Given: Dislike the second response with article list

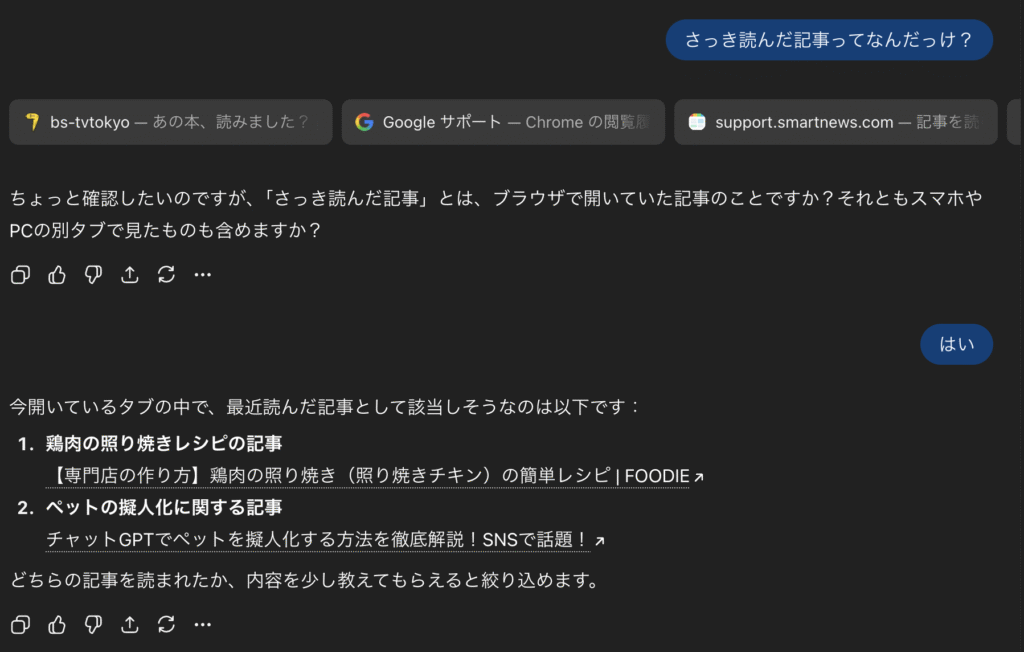Looking at the screenshot, I should (x=93, y=625).
